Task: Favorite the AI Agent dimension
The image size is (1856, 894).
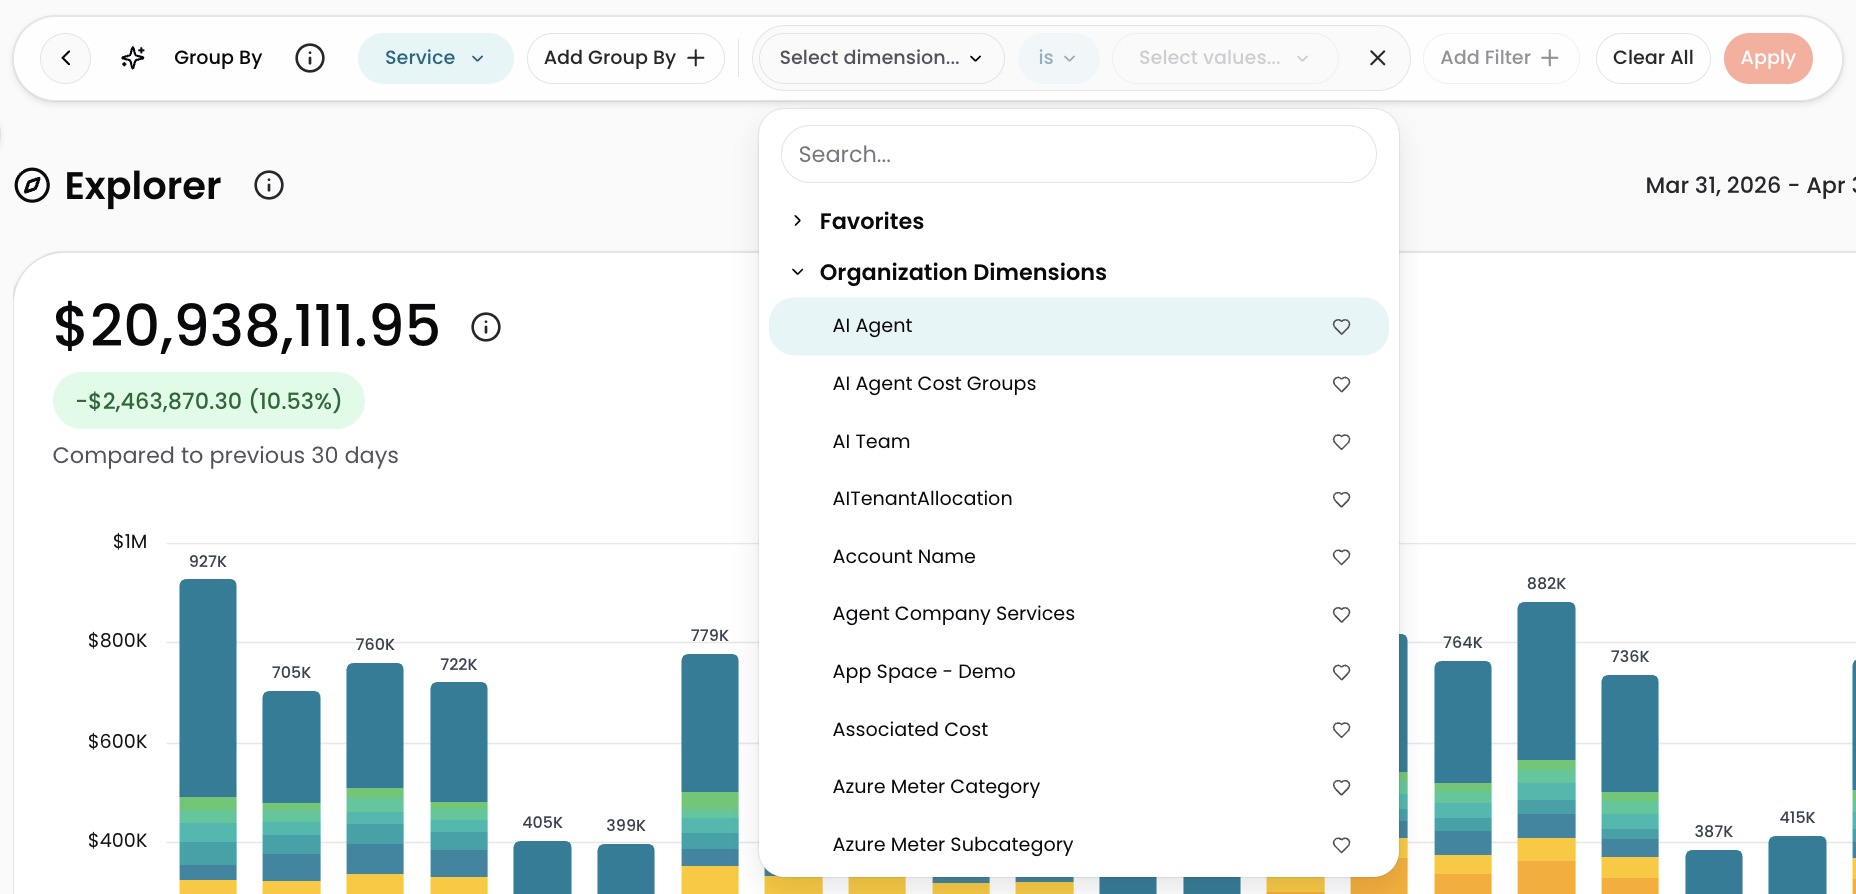Action: [1341, 326]
